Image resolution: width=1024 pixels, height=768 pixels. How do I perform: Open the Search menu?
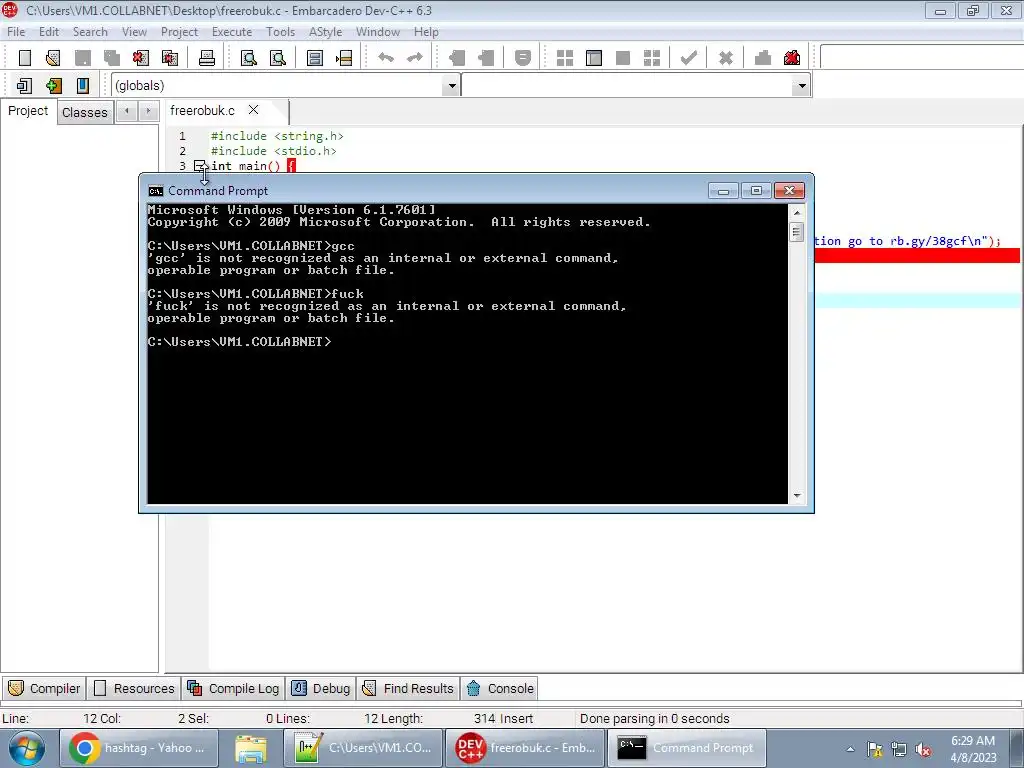click(x=90, y=32)
